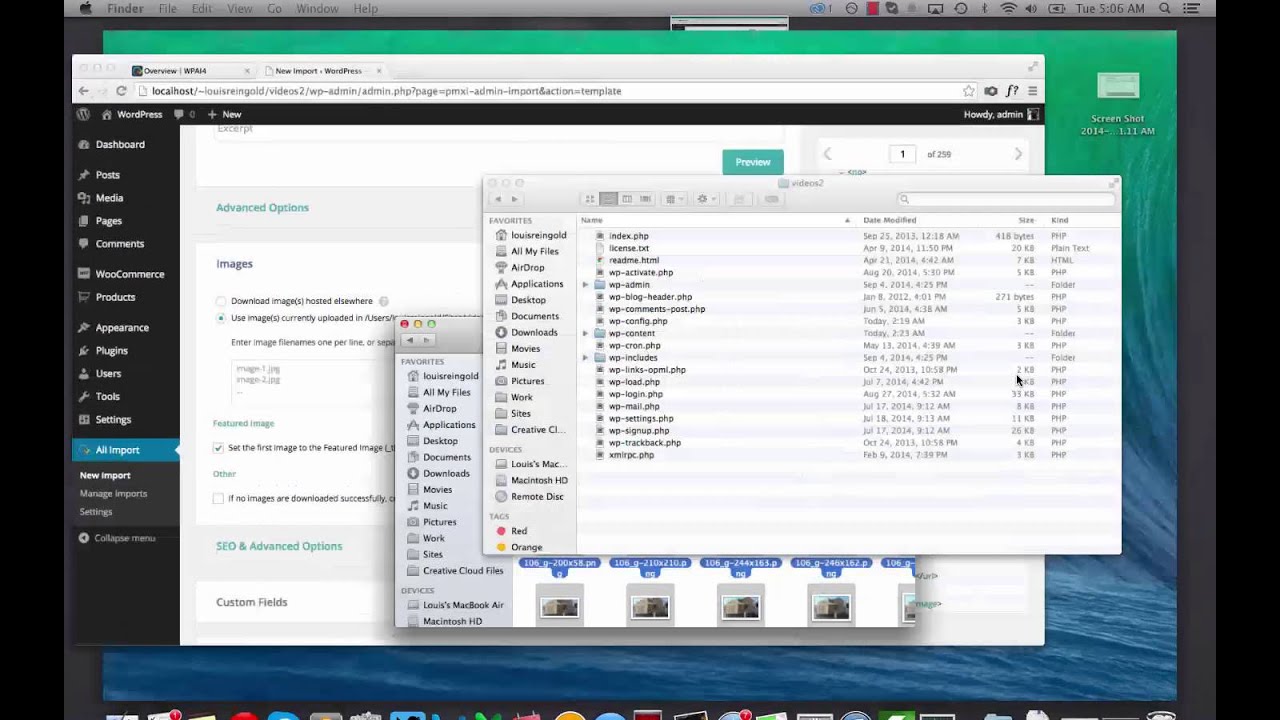Open Tools in the WordPress sidebar
This screenshot has width=1280, height=720.
[107, 397]
